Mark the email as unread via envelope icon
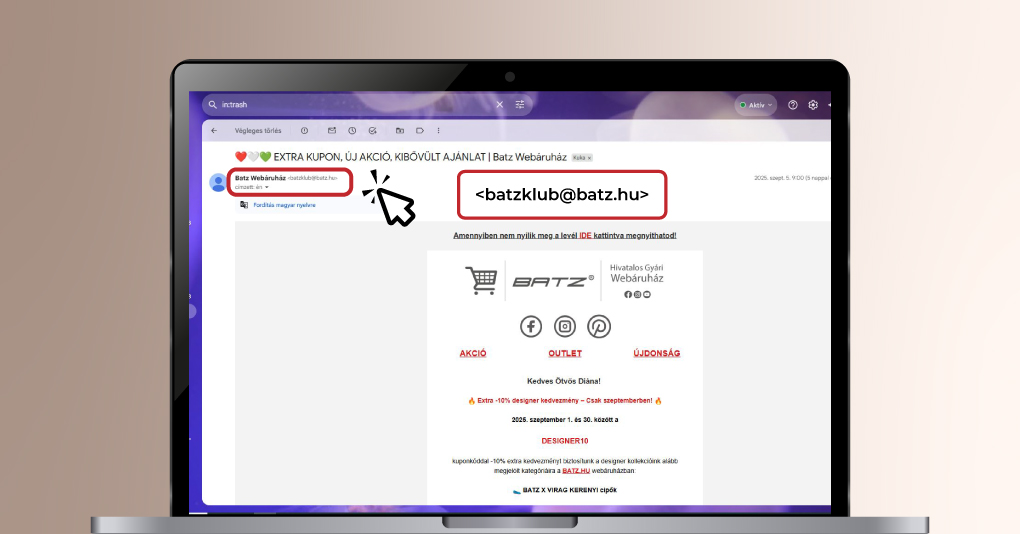Screen dimensions: 1020x534 tap(332, 131)
